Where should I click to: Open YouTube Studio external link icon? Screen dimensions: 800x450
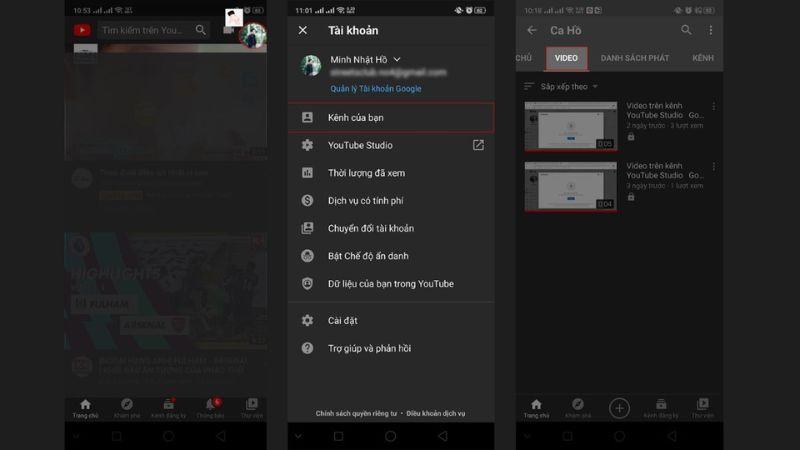click(478, 145)
